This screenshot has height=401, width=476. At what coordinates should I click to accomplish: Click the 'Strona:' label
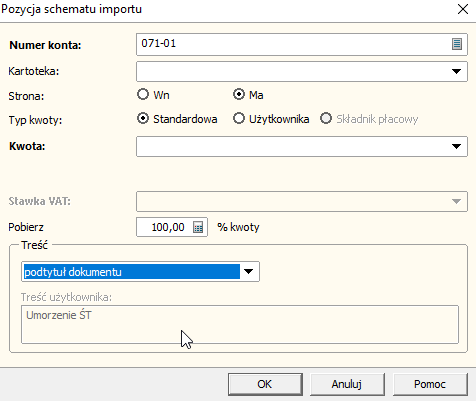click(26, 96)
